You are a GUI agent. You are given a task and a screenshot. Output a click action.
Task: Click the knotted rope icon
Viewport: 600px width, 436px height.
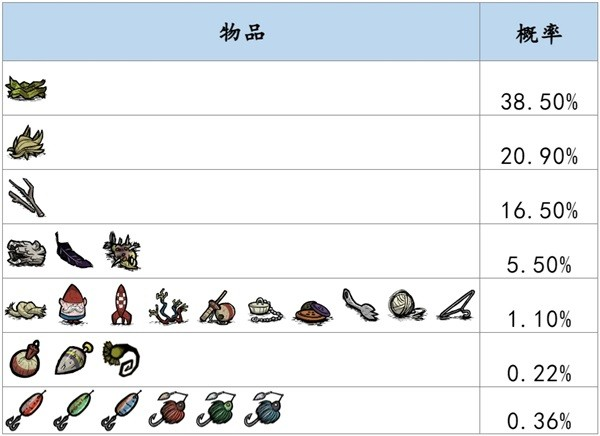click(x=26, y=309)
